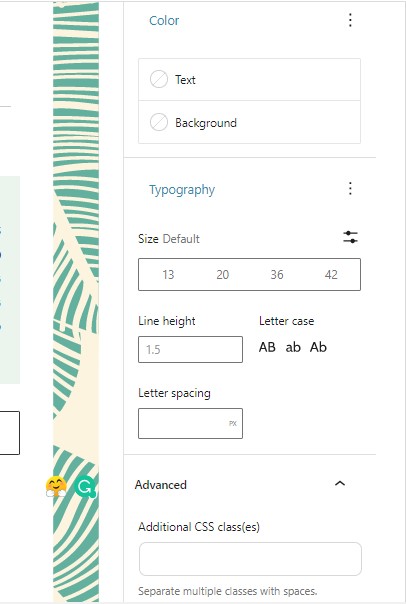Select lowercase ab letter case
This screenshot has height=604, width=406.
pos(293,347)
